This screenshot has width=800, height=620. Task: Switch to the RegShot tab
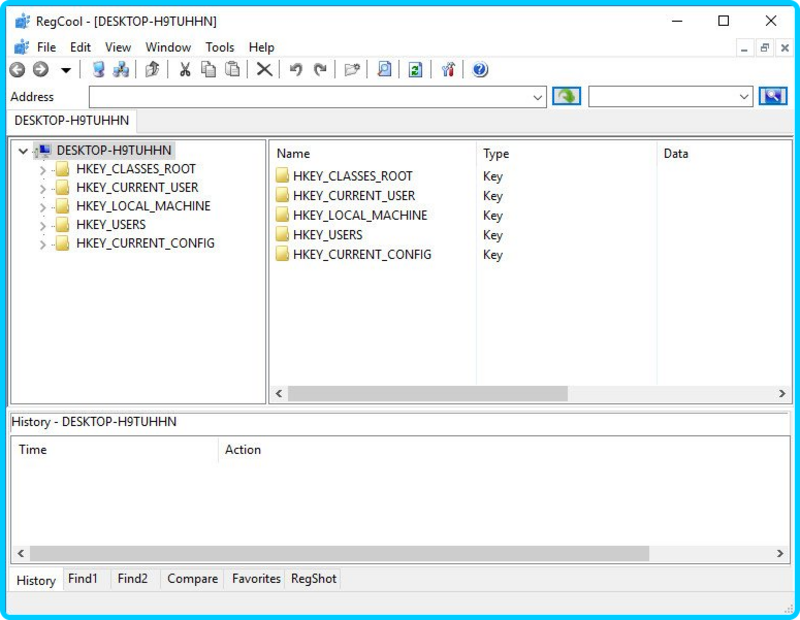(x=313, y=579)
